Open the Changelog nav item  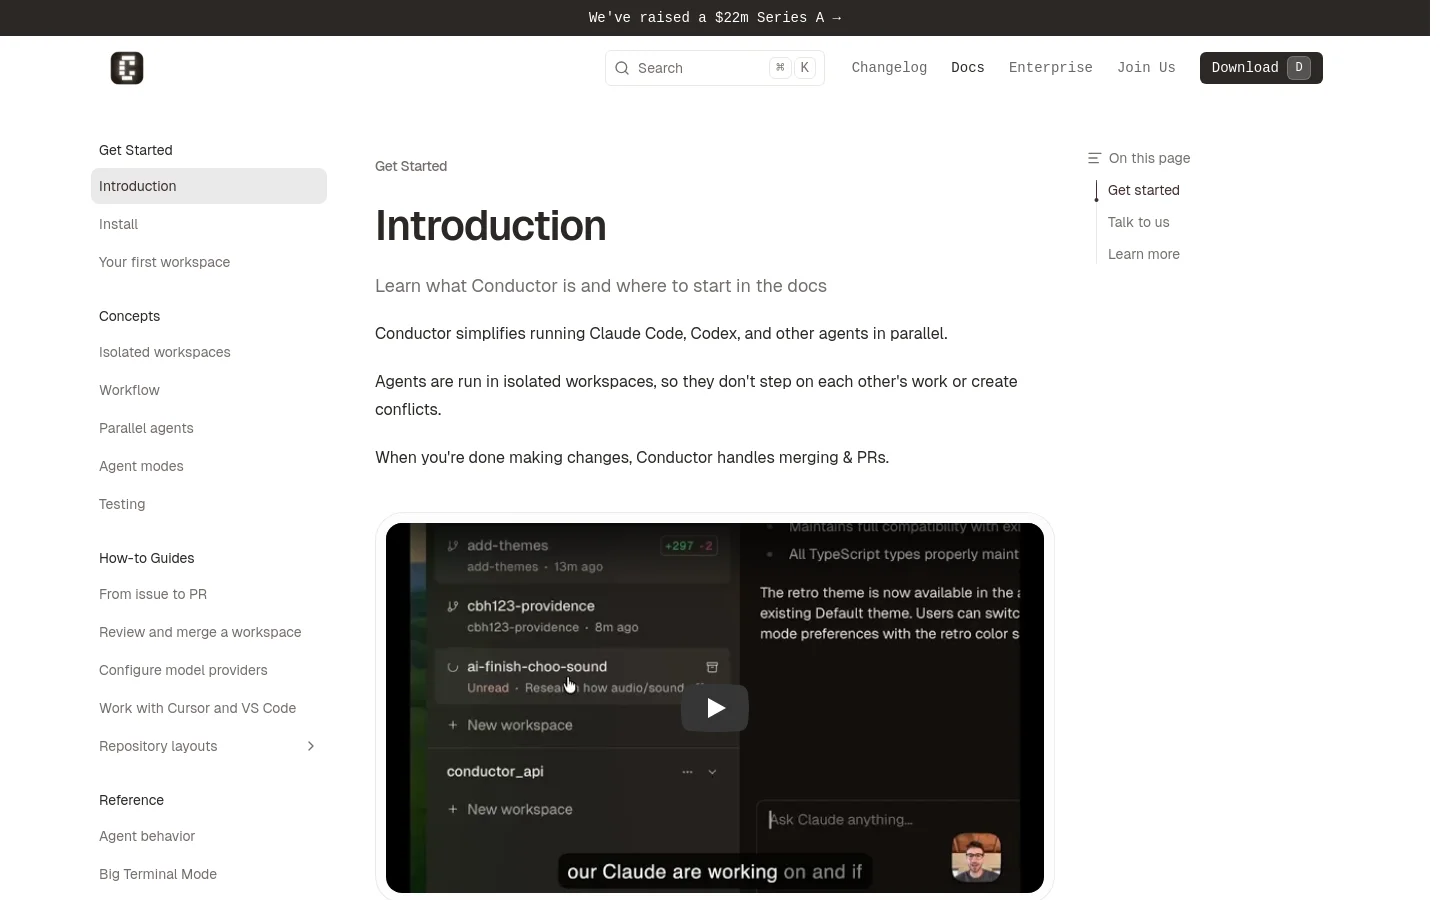tap(889, 68)
